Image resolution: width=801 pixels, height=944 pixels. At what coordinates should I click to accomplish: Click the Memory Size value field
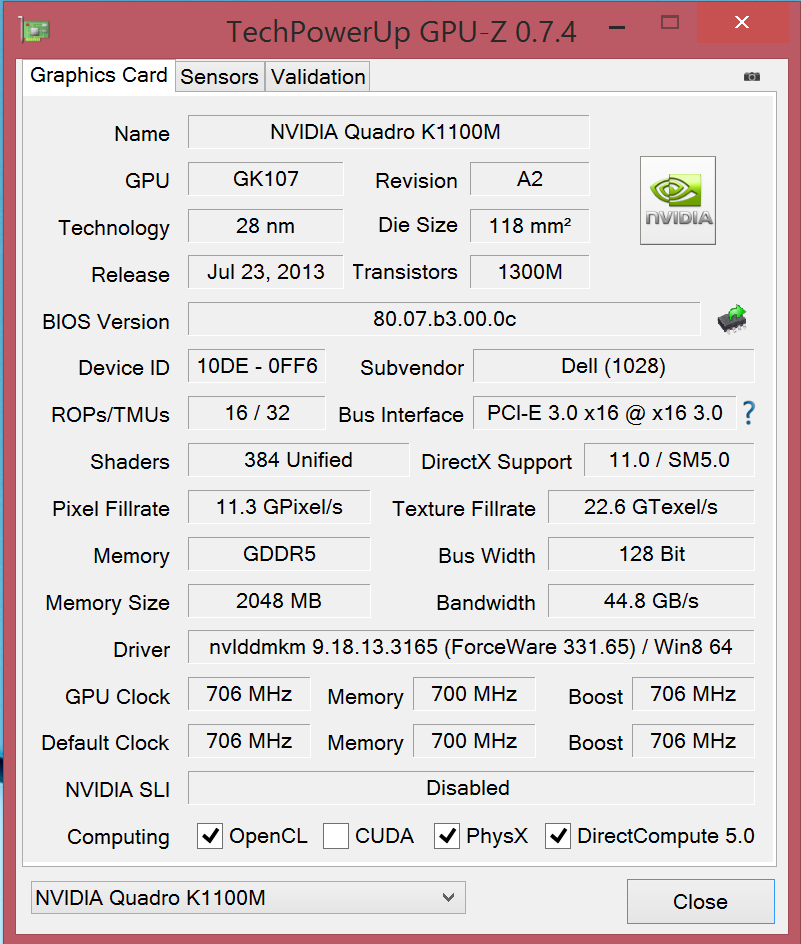(x=279, y=601)
